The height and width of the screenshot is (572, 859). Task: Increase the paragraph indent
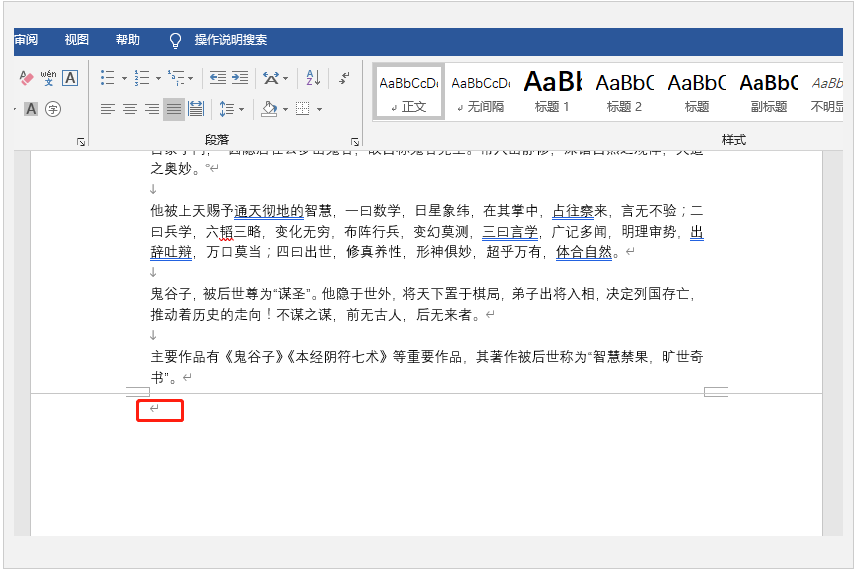tap(239, 78)
